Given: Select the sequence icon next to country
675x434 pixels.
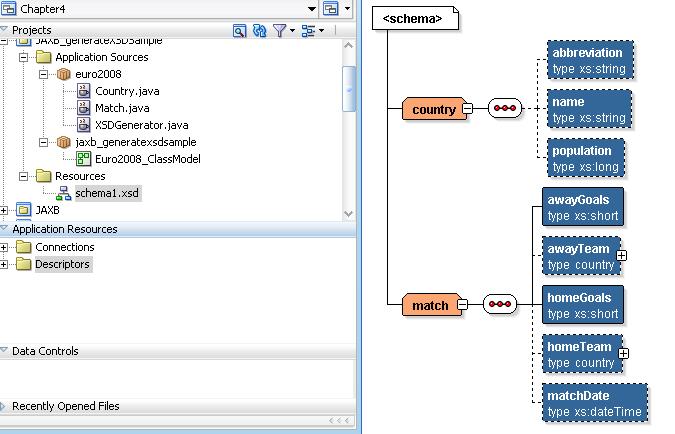Looking at the screenshot, I should 505,109.
